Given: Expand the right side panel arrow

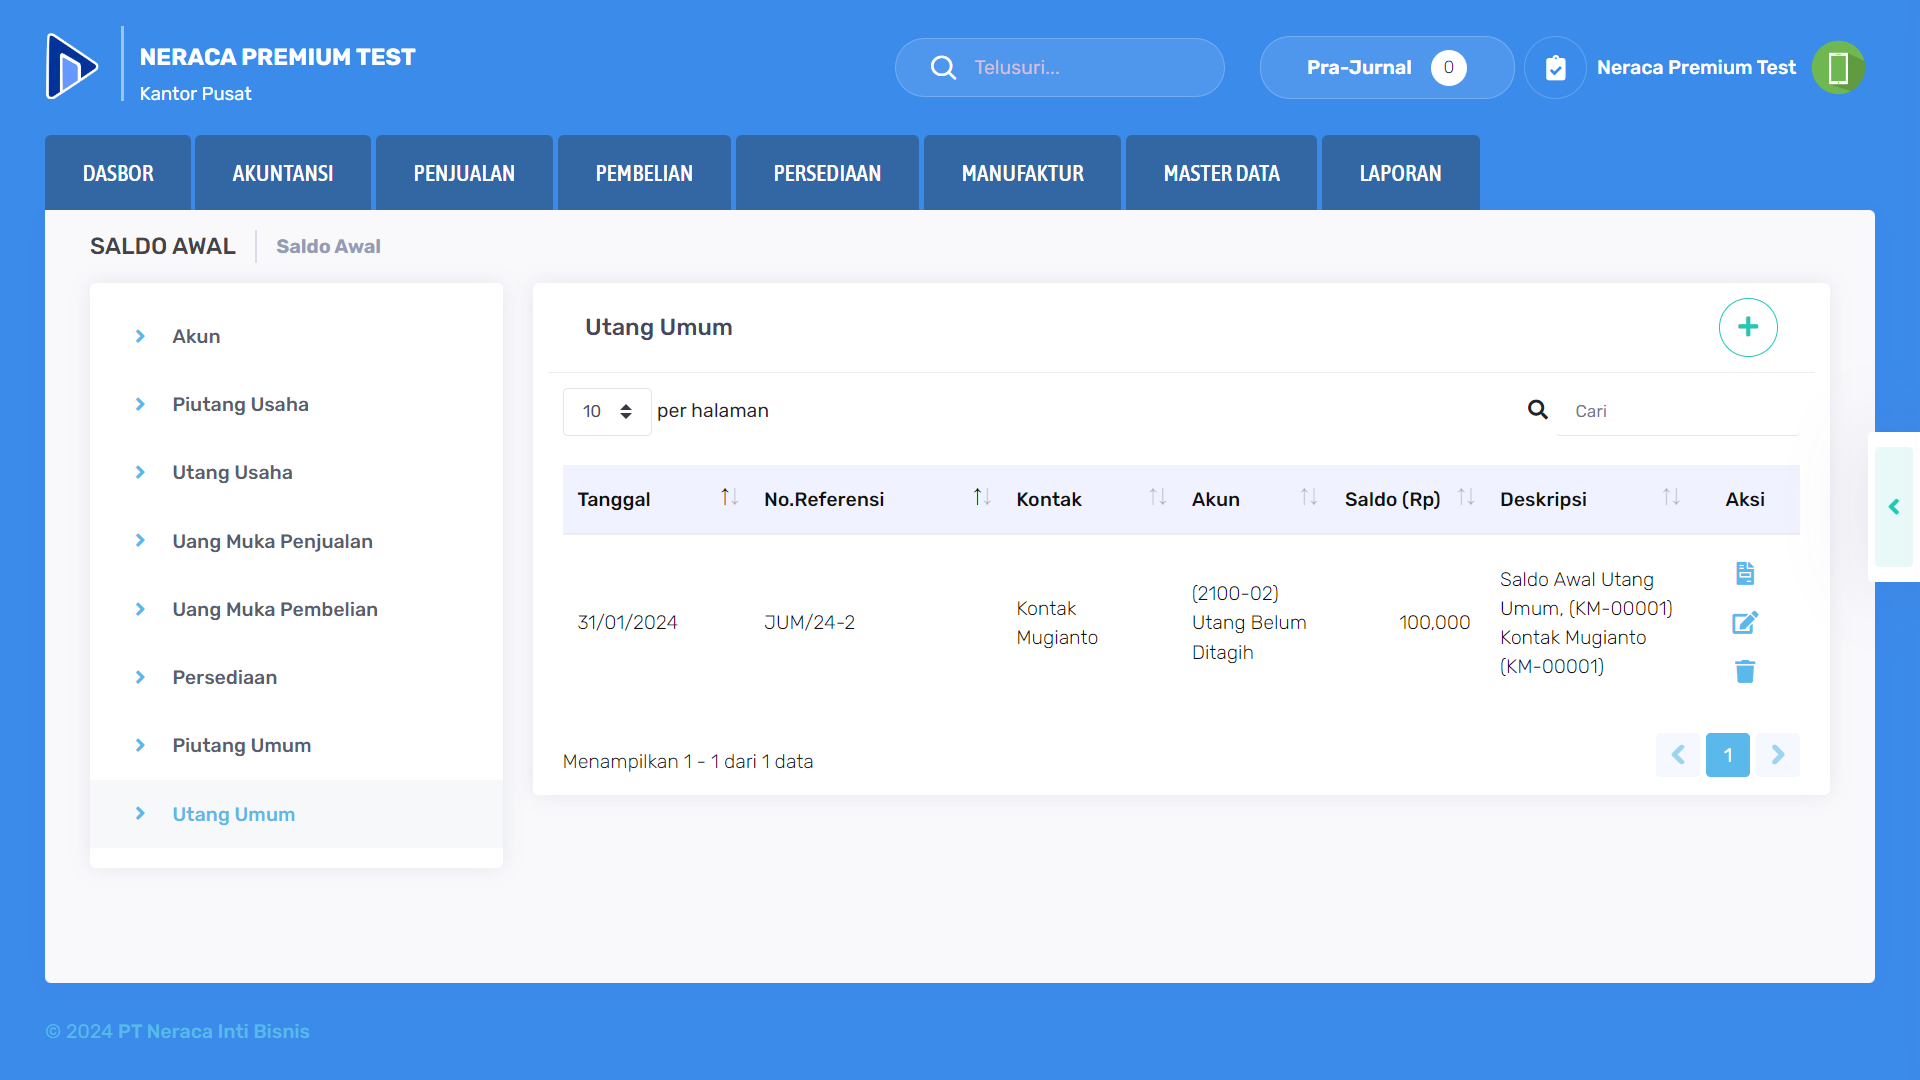Looking at the screenshot, I should [x=1894, y=507].
